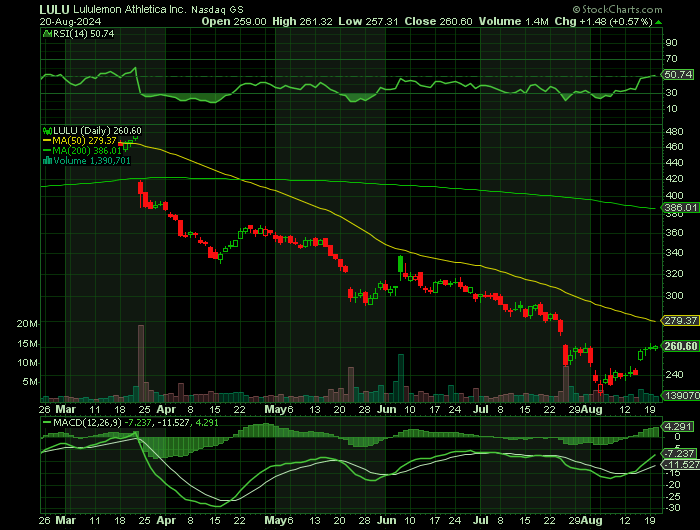Image resolution: width=700 pixels, height=530 pixels.
Task: Click the 300 price axis label
Action: coord(674,296)
